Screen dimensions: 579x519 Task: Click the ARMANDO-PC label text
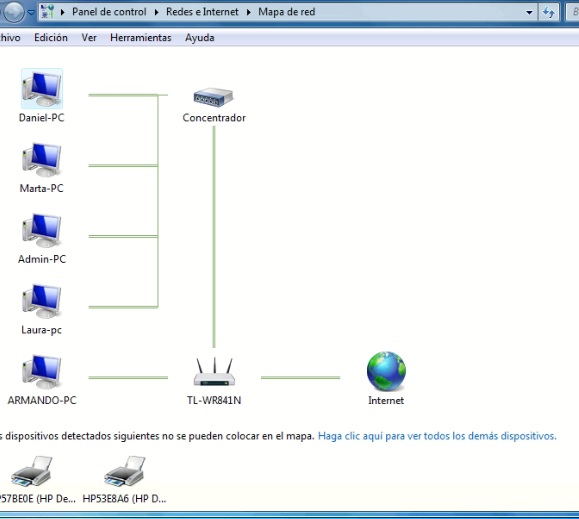[42, 401]
